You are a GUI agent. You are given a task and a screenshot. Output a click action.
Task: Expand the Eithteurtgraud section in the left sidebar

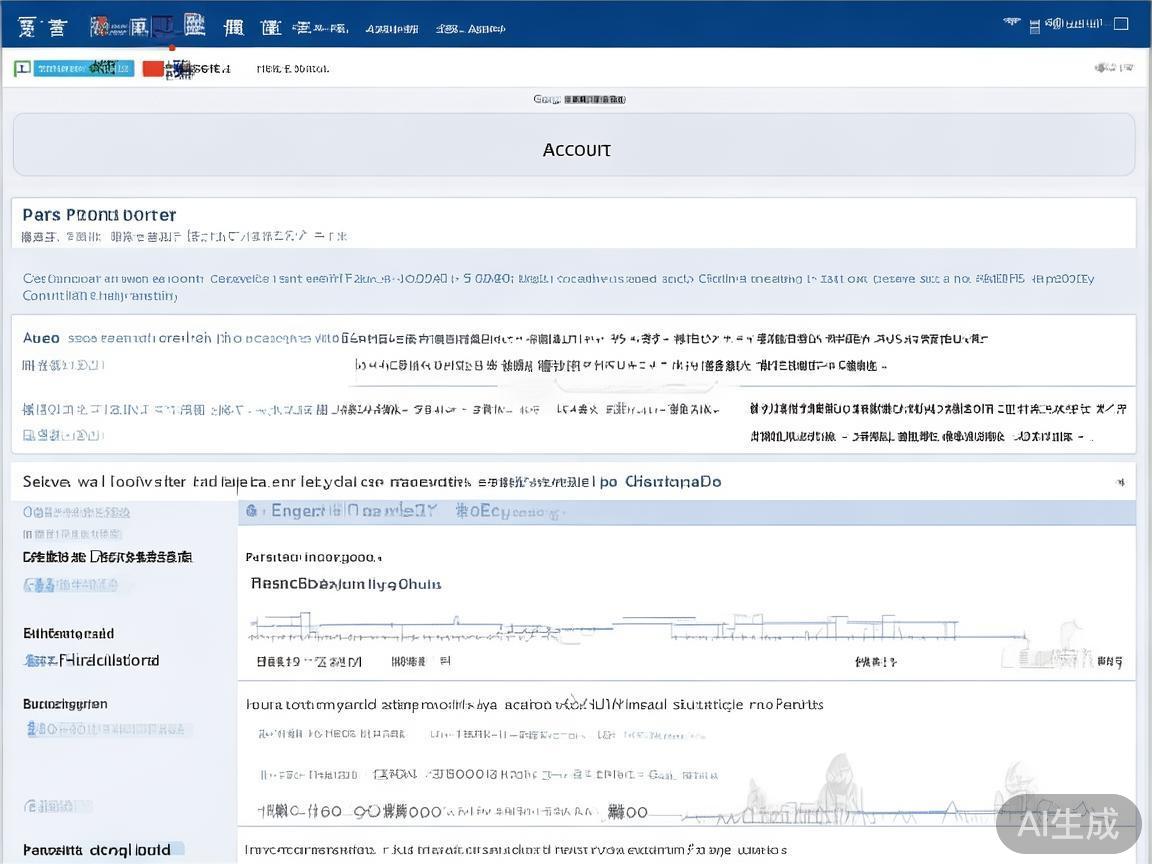coord(67,633)
